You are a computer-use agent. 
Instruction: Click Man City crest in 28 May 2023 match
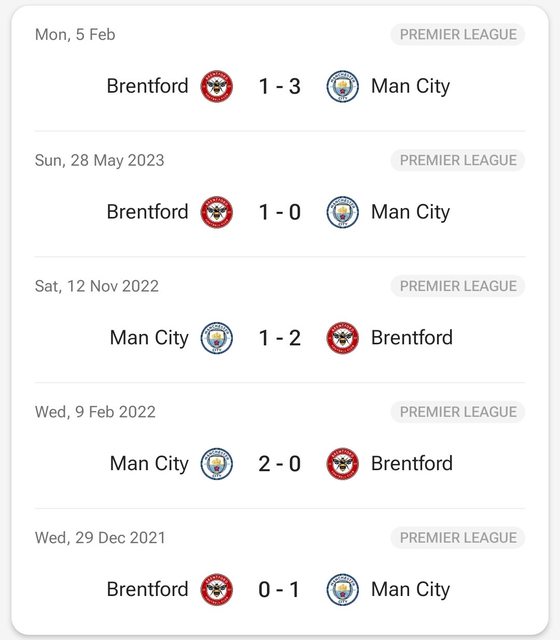343,212
